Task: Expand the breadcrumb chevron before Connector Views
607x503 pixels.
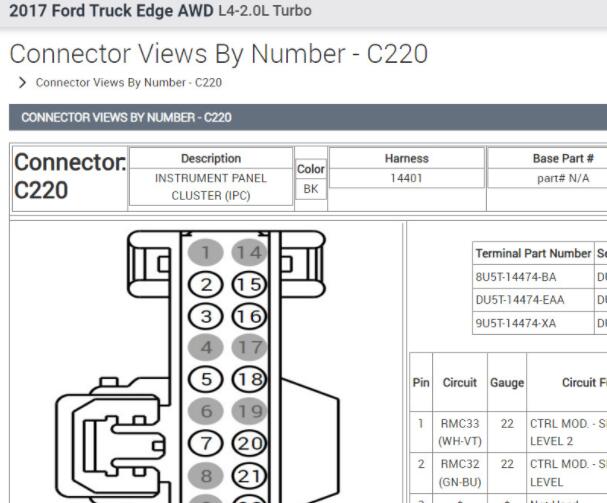Action: click(x=22, y=82)
